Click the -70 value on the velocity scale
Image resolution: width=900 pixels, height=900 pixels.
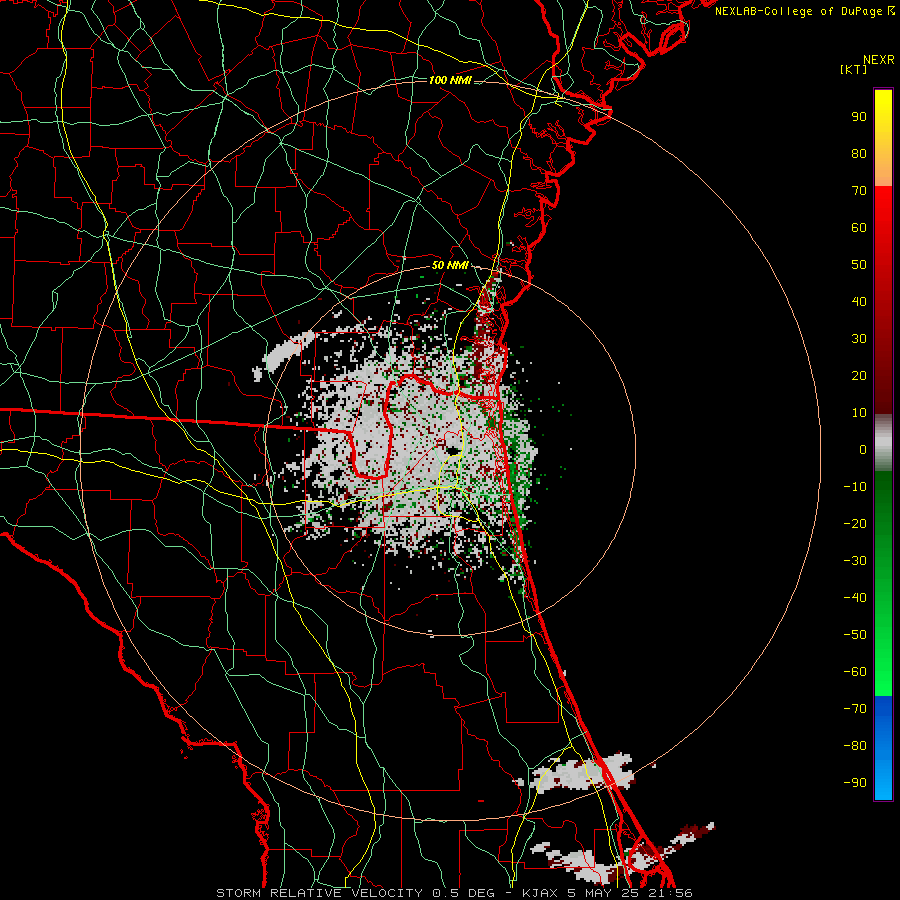click(855, 709)
